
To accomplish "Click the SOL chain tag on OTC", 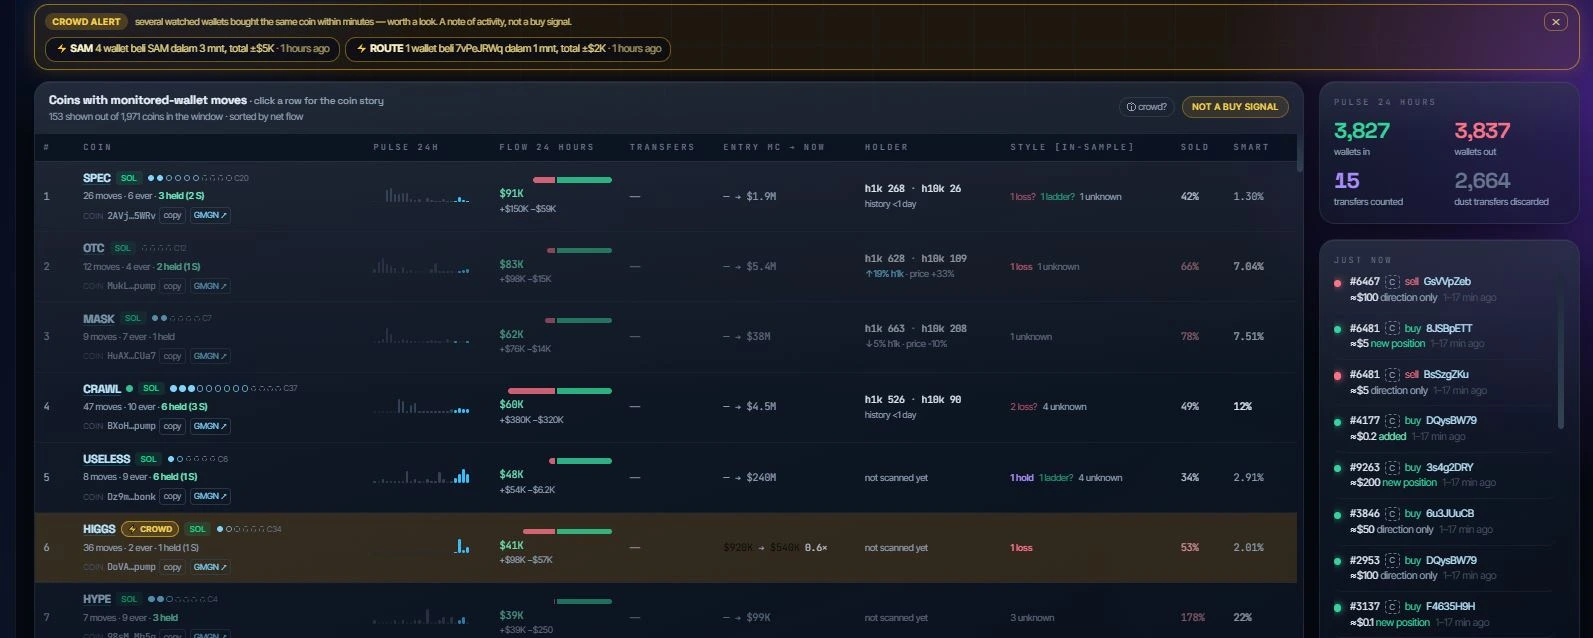I will point(122,248).
